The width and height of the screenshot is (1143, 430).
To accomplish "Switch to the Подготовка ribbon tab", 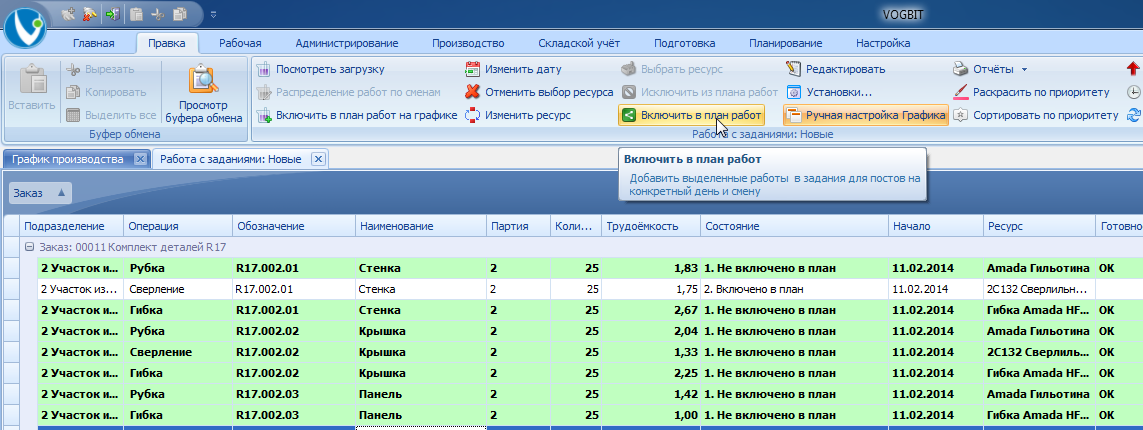I will pos(684,43).
